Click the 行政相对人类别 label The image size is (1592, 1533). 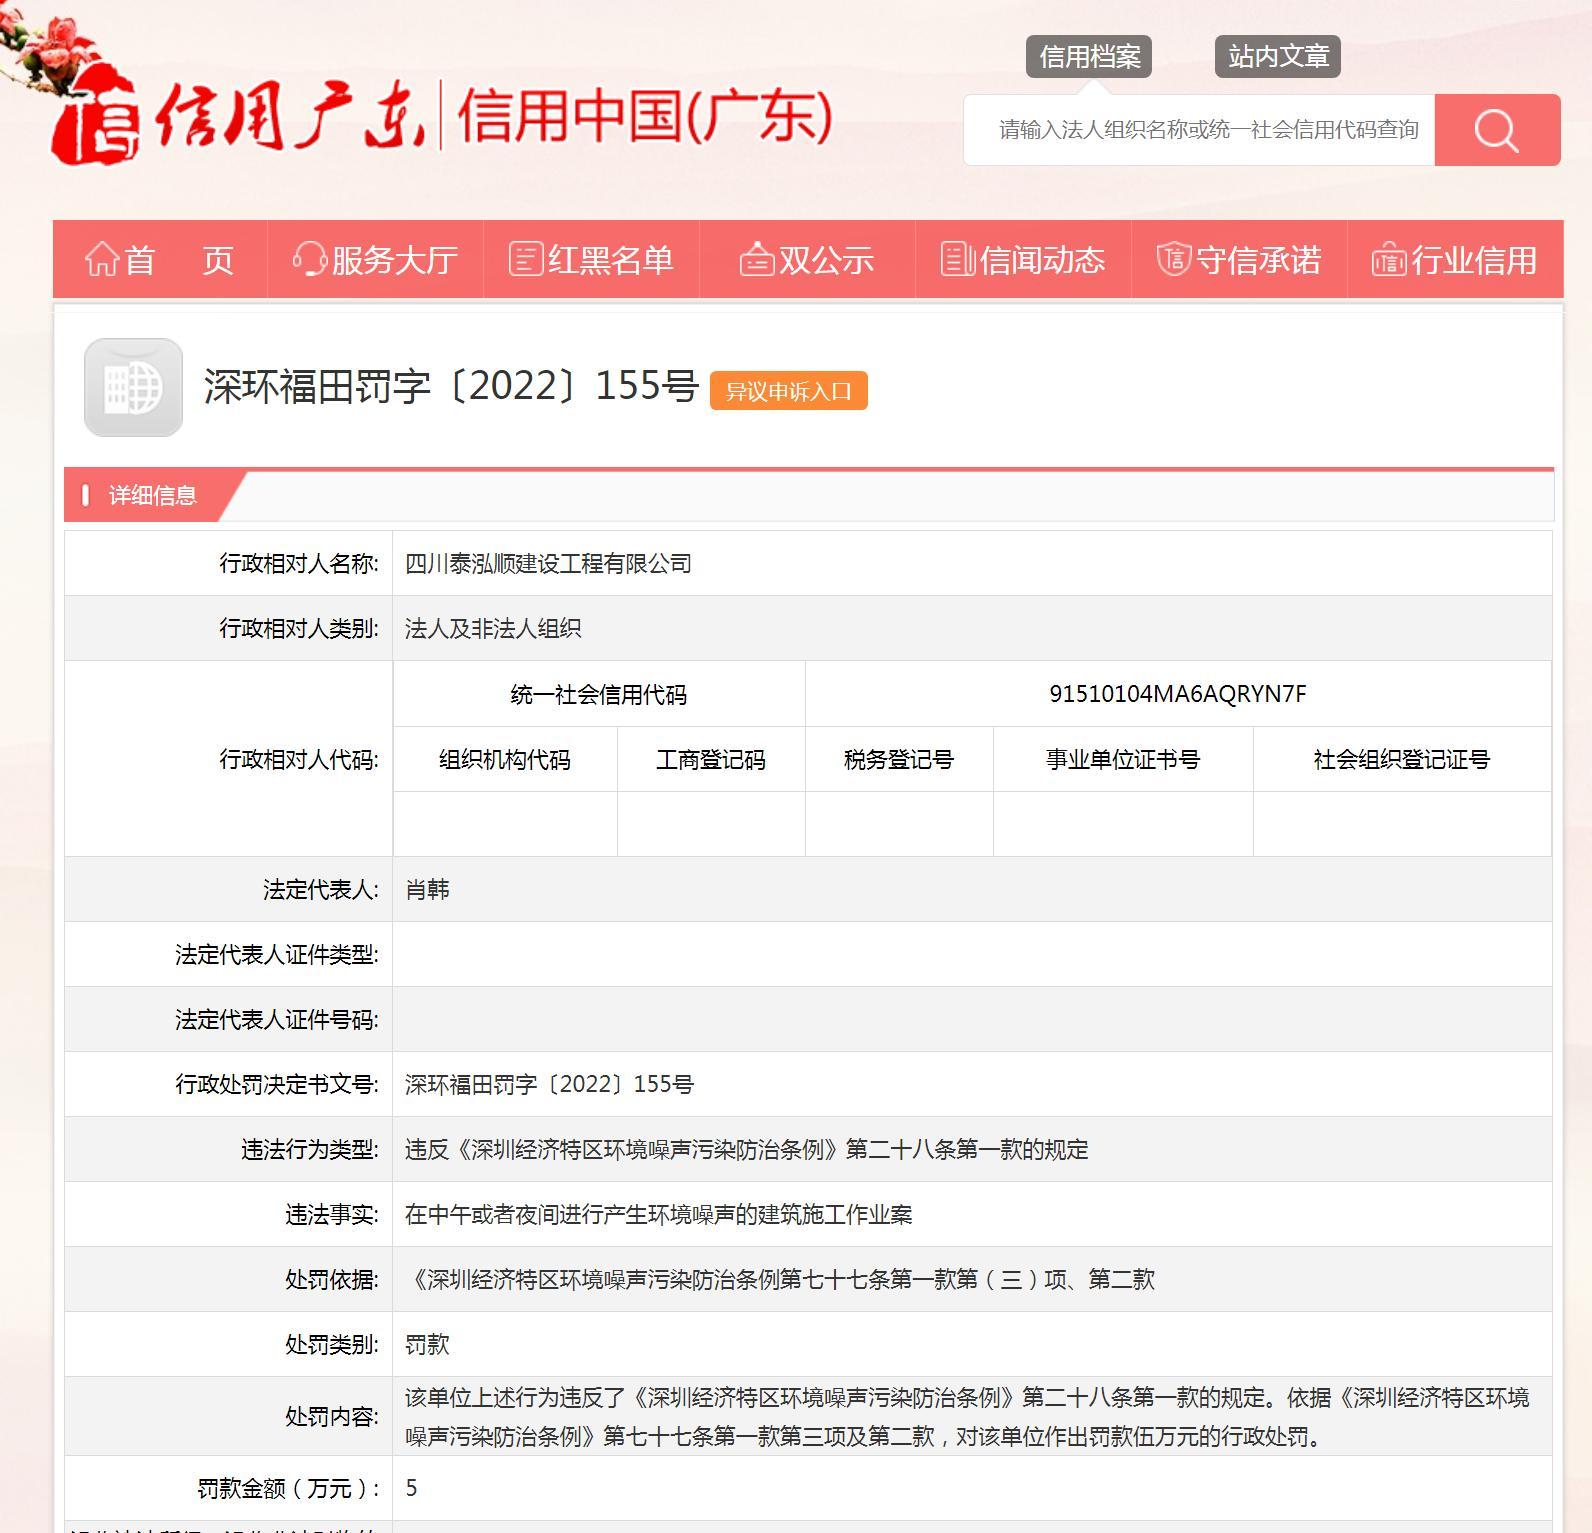pyautogui.click(x=299, y=629)
